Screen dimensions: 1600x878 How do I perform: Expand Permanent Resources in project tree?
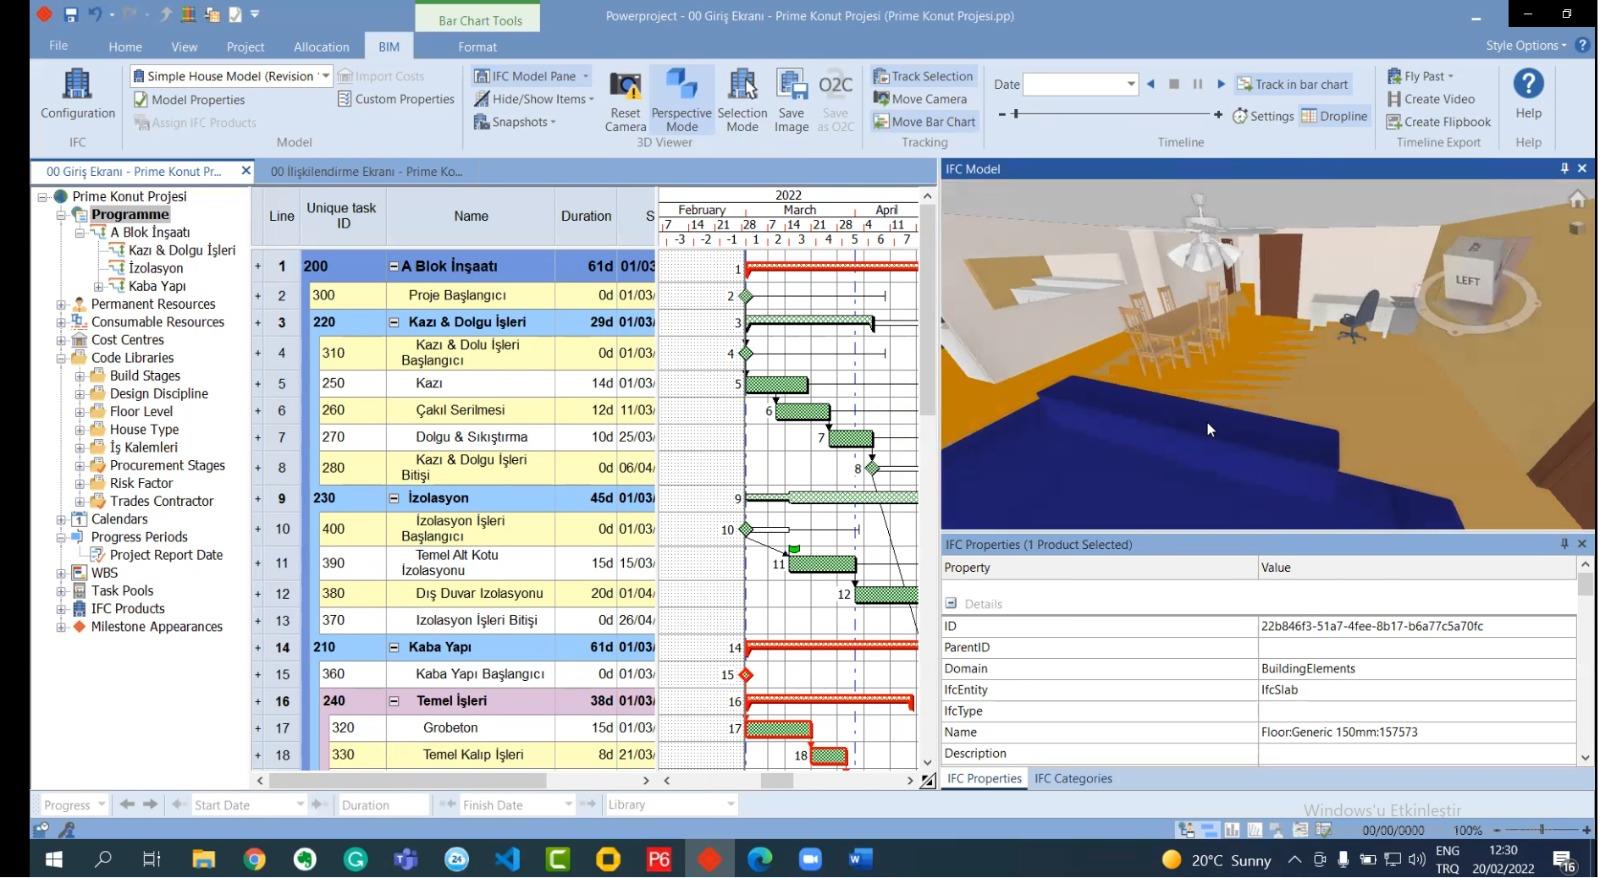pos(61,305)
